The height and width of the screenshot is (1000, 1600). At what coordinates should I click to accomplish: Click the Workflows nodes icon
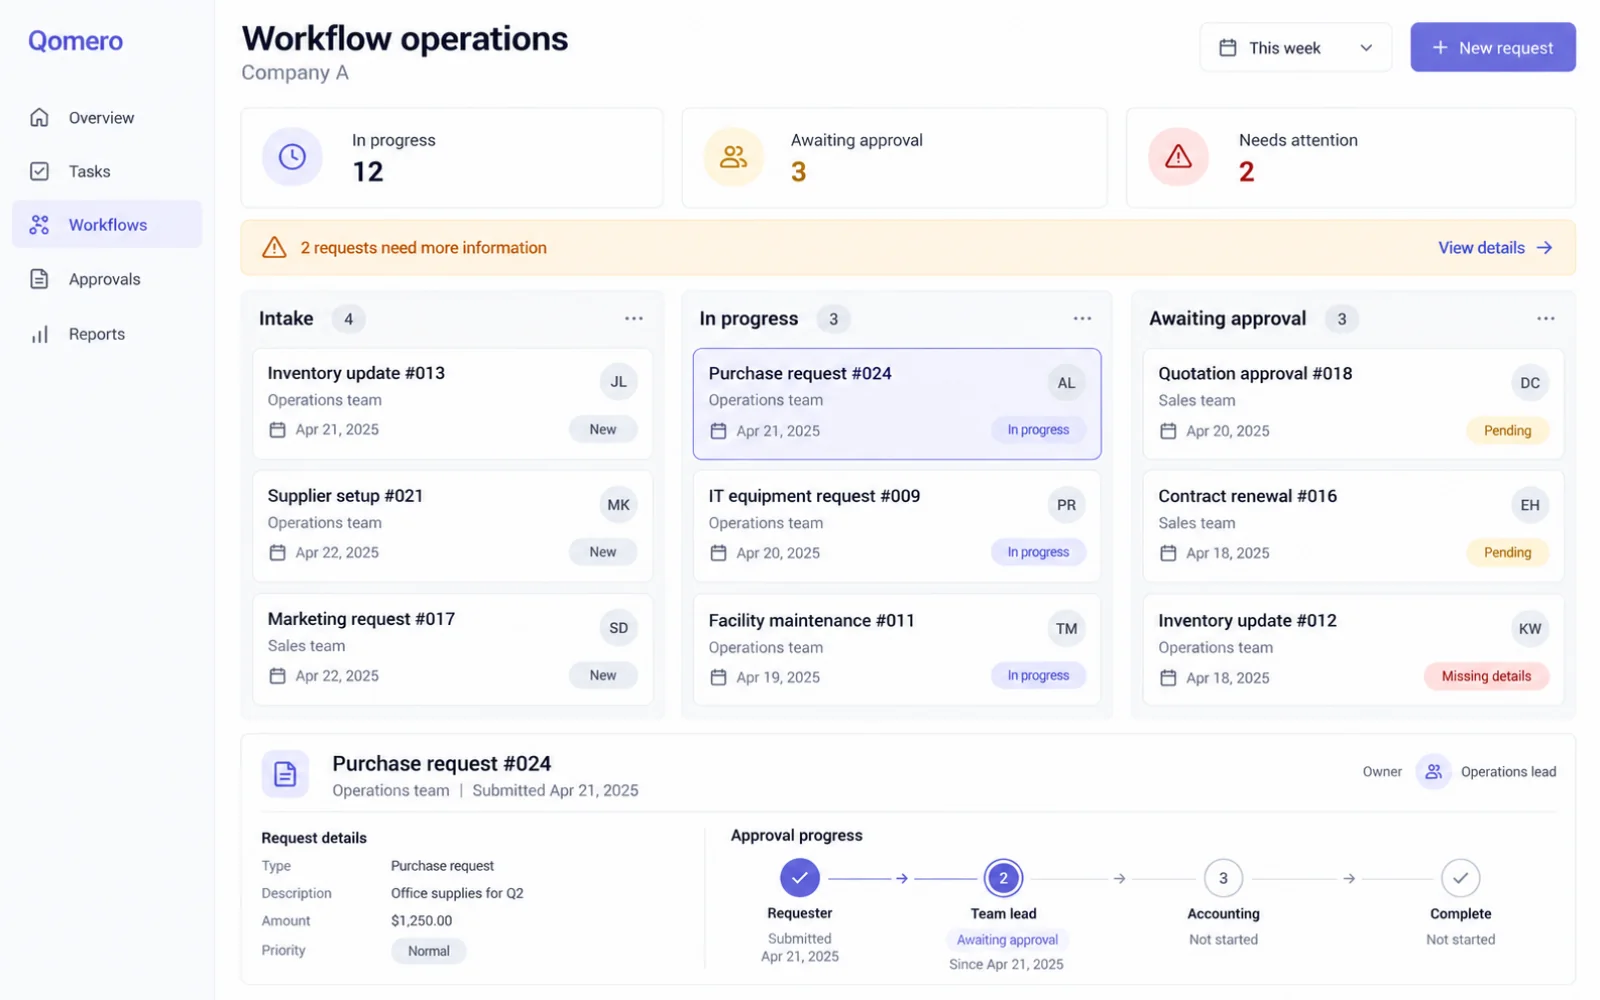39,225
